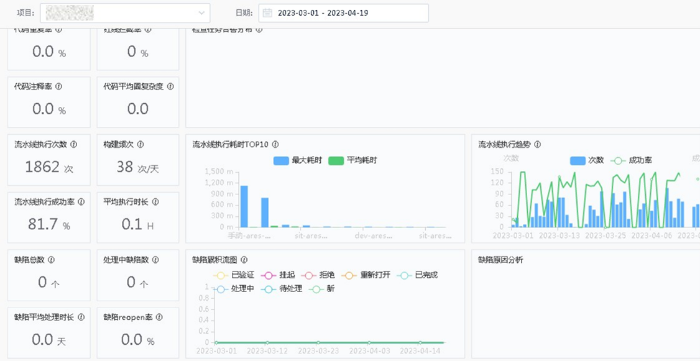Click the calendar icon in date field
Viewport: 700px width, 361px height.
click(x=267, y=13)
